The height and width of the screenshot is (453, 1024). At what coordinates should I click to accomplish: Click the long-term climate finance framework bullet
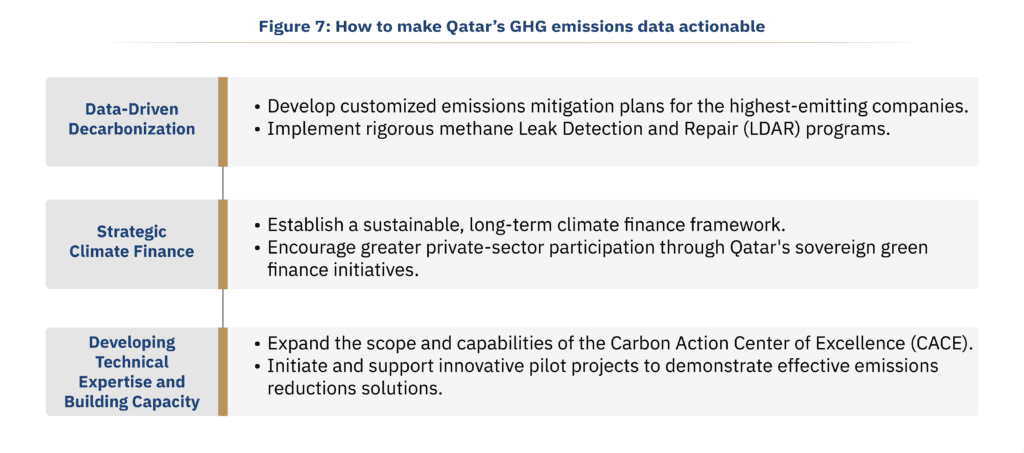pos(519,225)
